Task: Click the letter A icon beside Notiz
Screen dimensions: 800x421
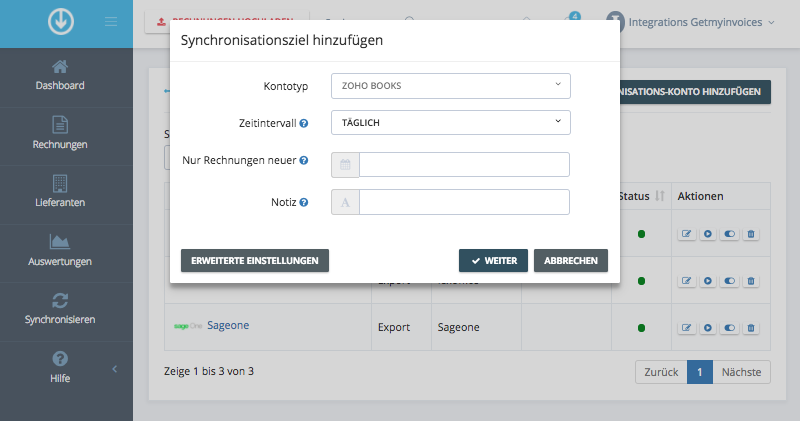Action: point(345,202)
